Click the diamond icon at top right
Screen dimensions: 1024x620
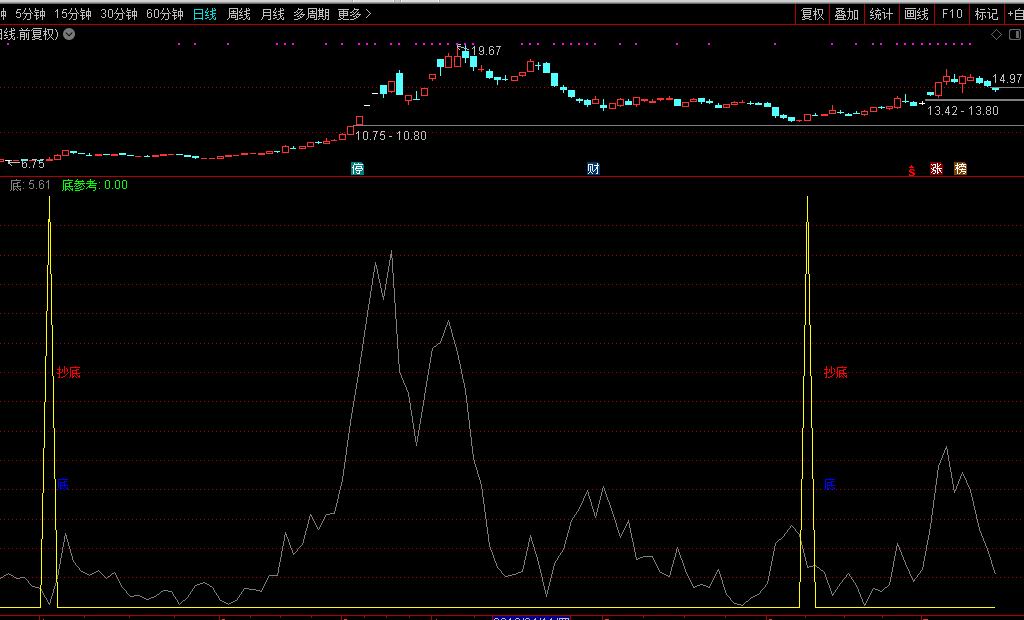pos(996,34)
